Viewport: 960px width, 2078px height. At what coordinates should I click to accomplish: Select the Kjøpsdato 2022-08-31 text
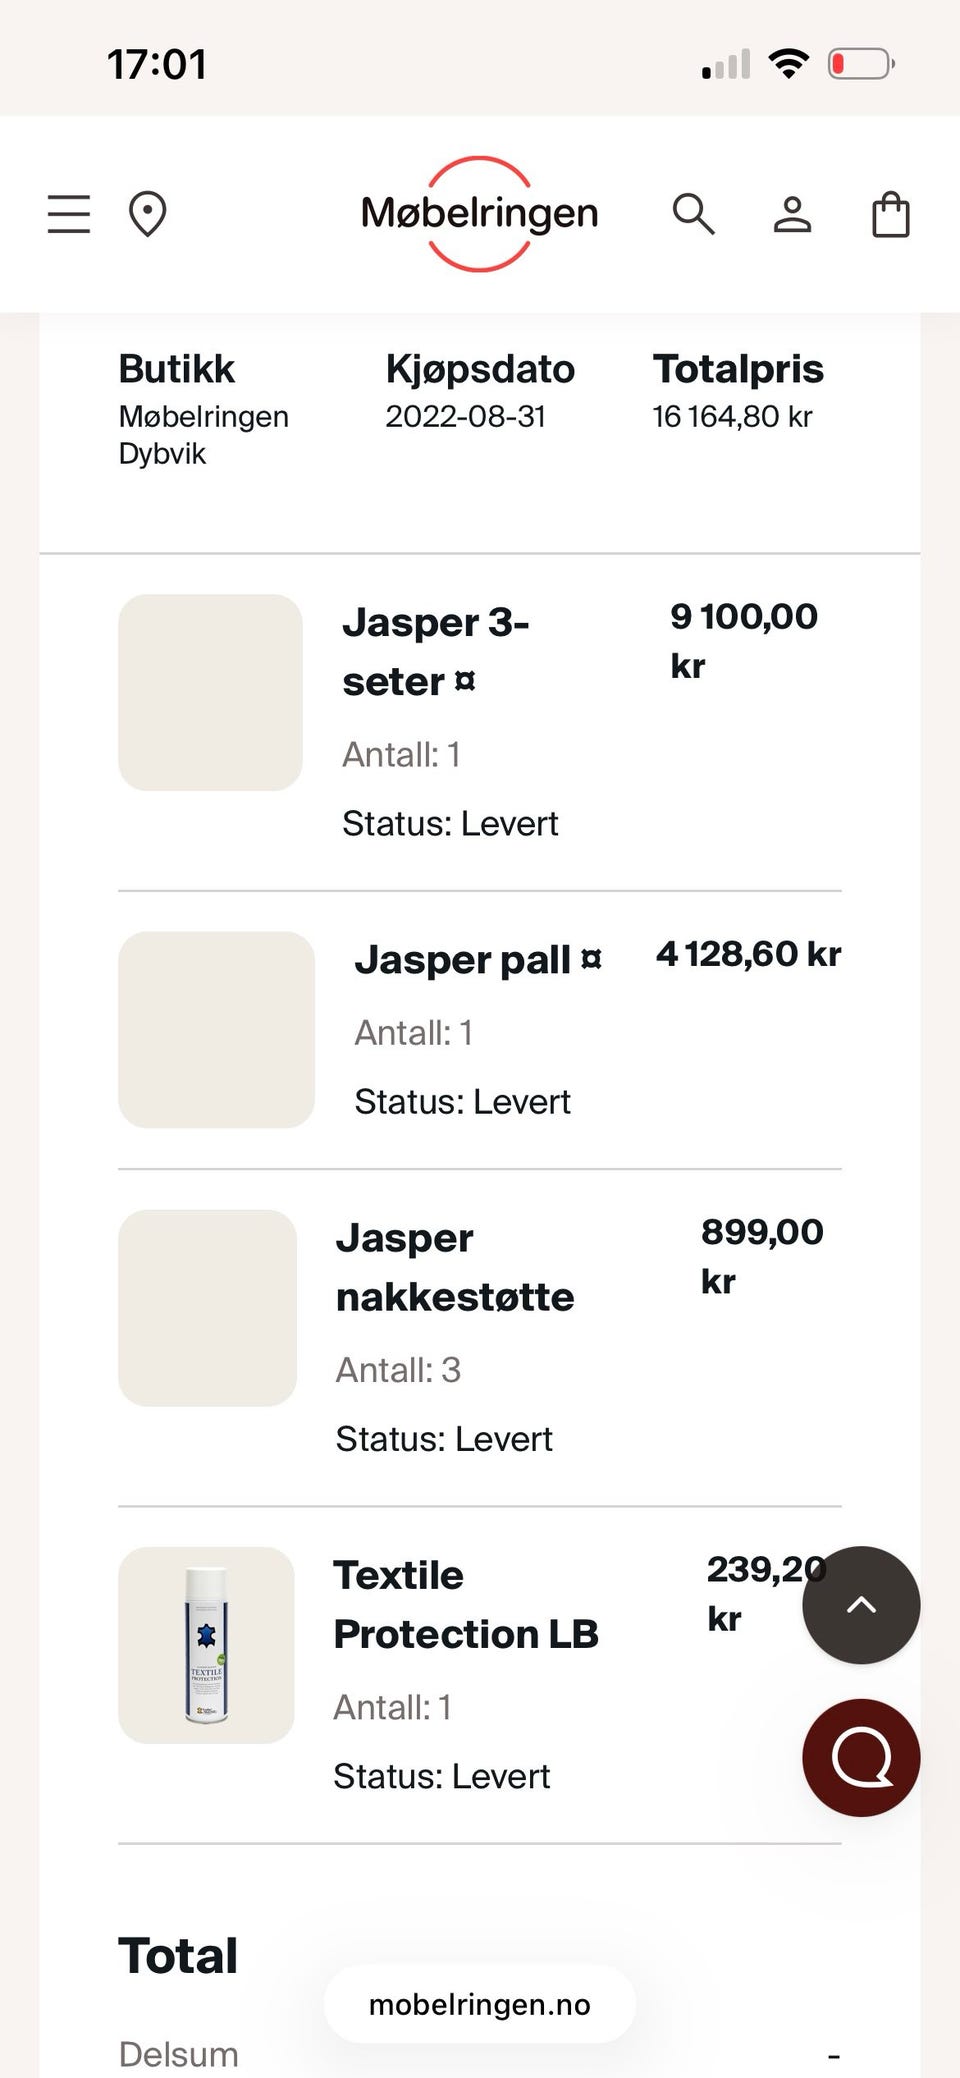tap(466, 416)
